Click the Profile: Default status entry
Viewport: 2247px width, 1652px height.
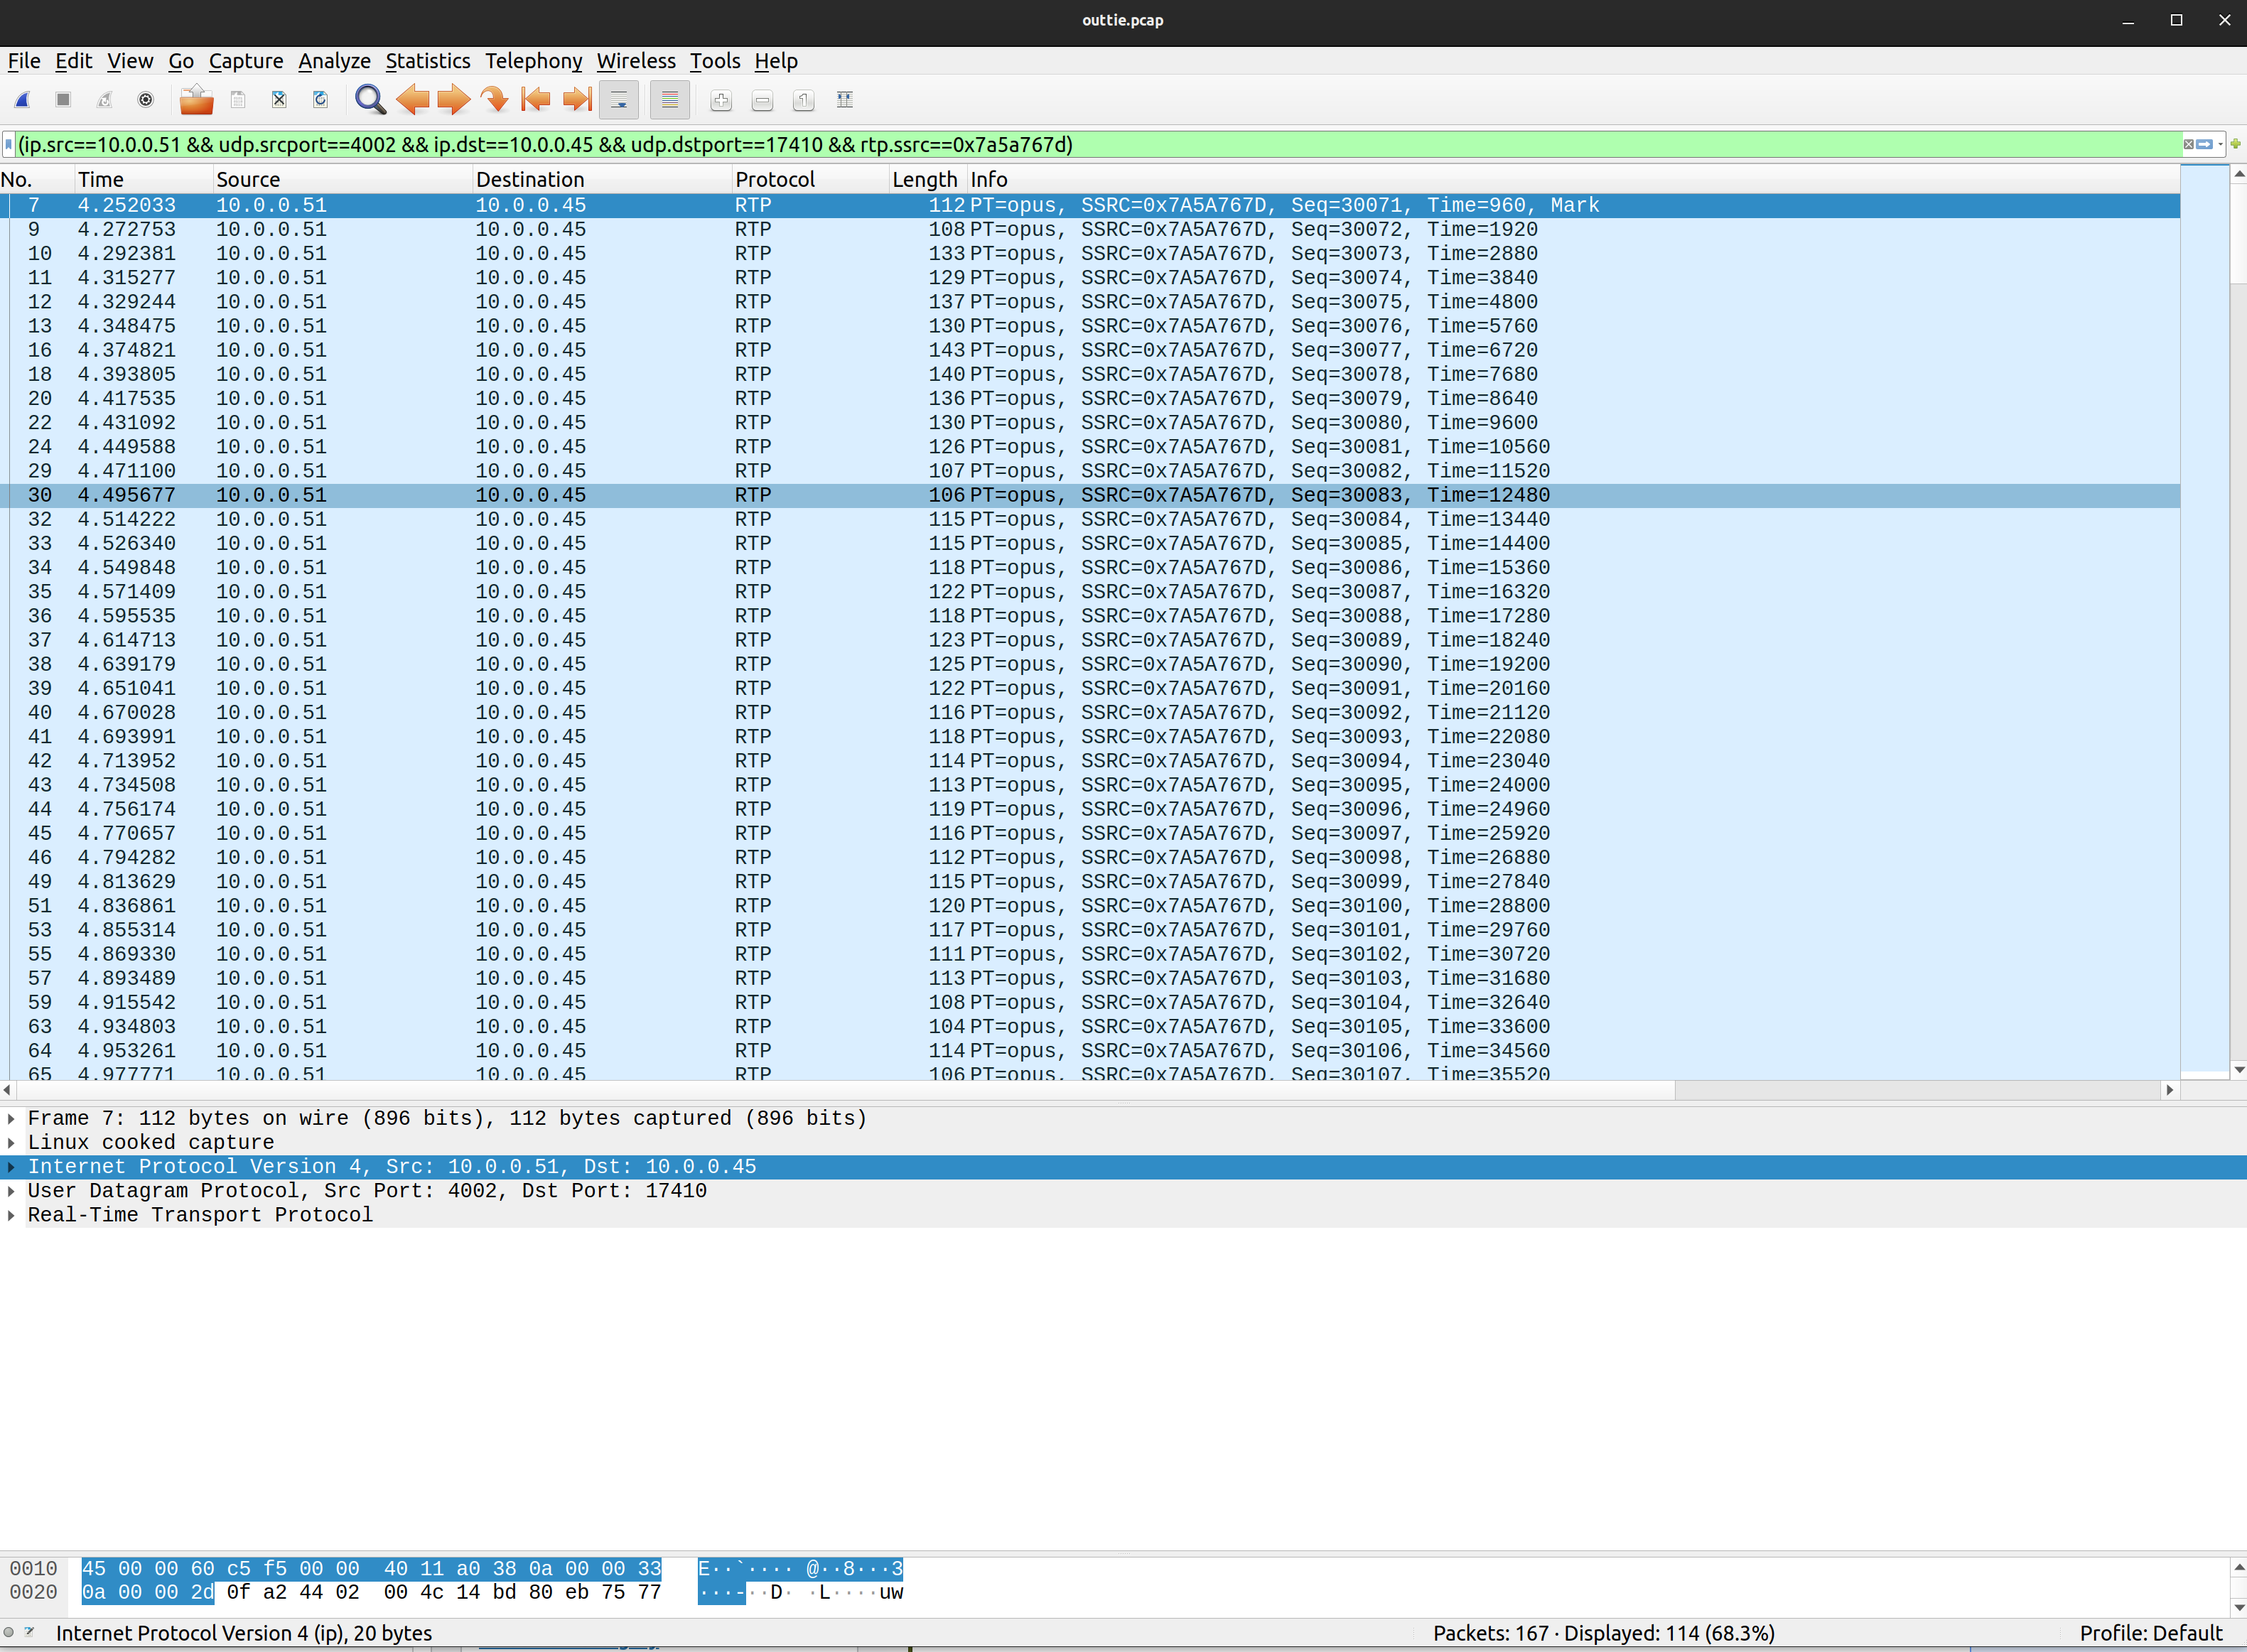click(2150, 1633)
